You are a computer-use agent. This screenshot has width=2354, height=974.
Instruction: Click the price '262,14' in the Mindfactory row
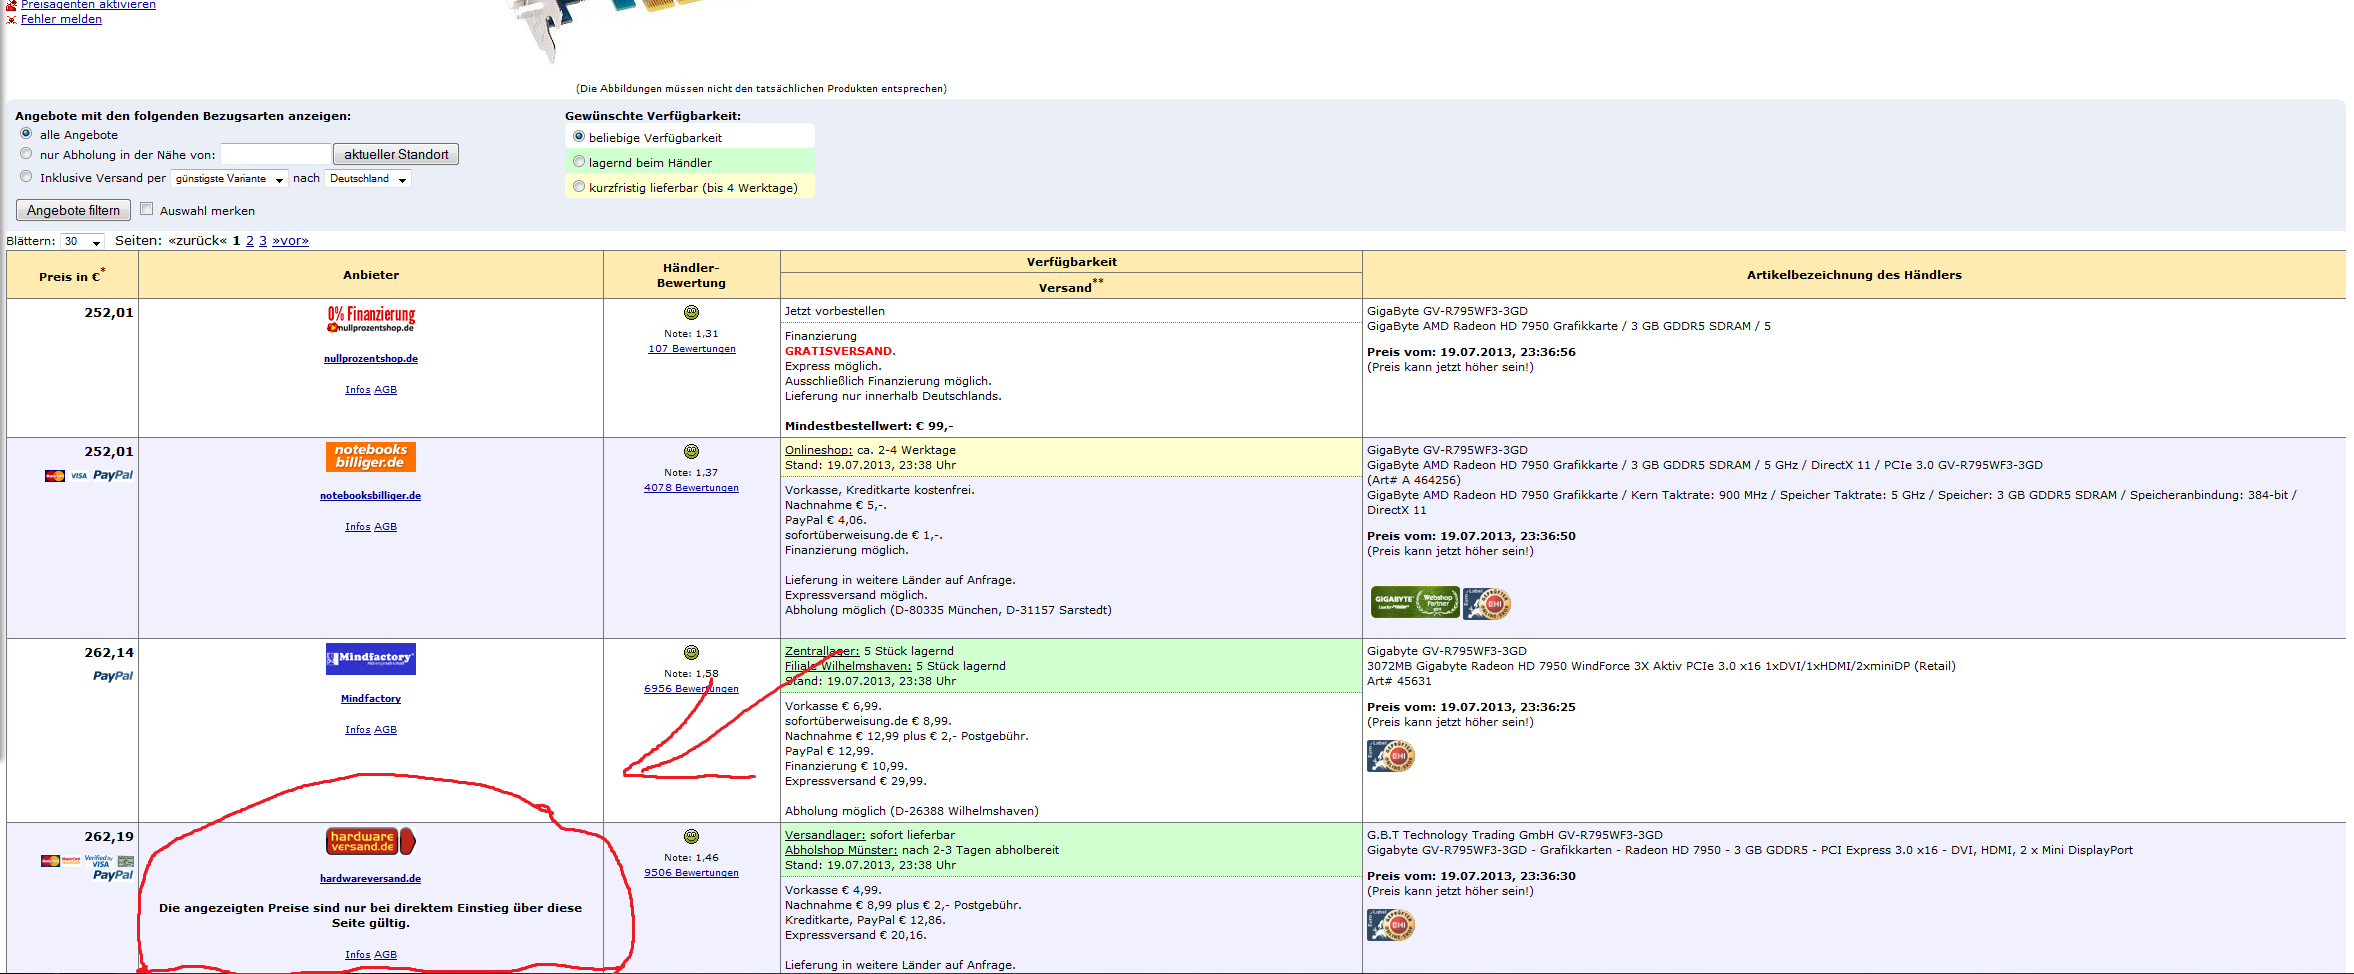click(109, 653)
